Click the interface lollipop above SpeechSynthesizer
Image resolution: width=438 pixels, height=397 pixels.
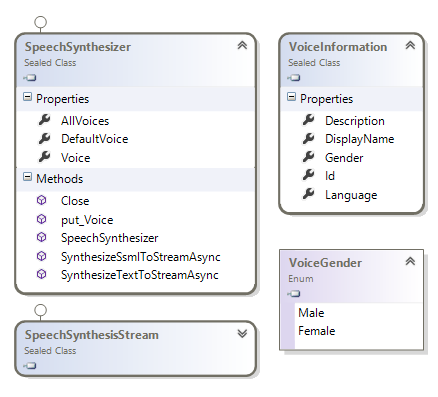[x=41, y=22]
